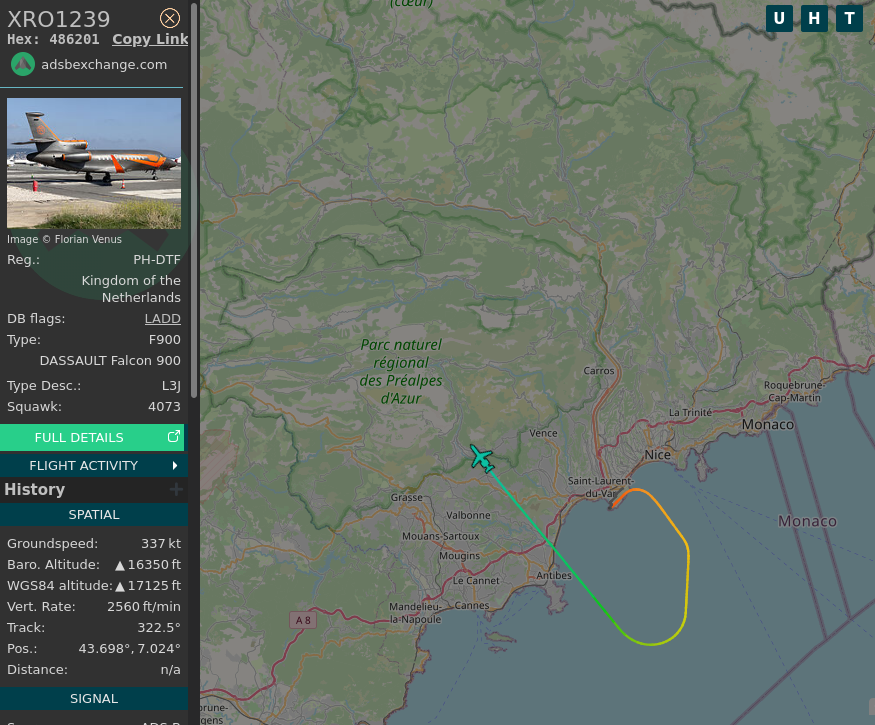Click the A8 highway marker on map
875x725 pixels.
pos(303,620)
